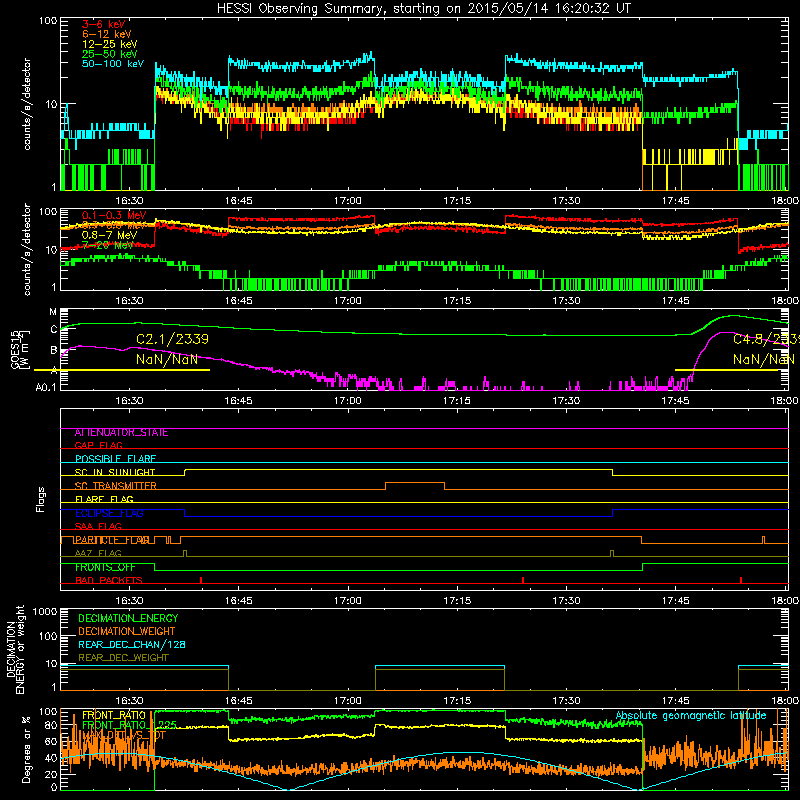Click the 17:00 tick label under Flags panel
This screenshot has width=800, height=800.
tap(347, 601)
